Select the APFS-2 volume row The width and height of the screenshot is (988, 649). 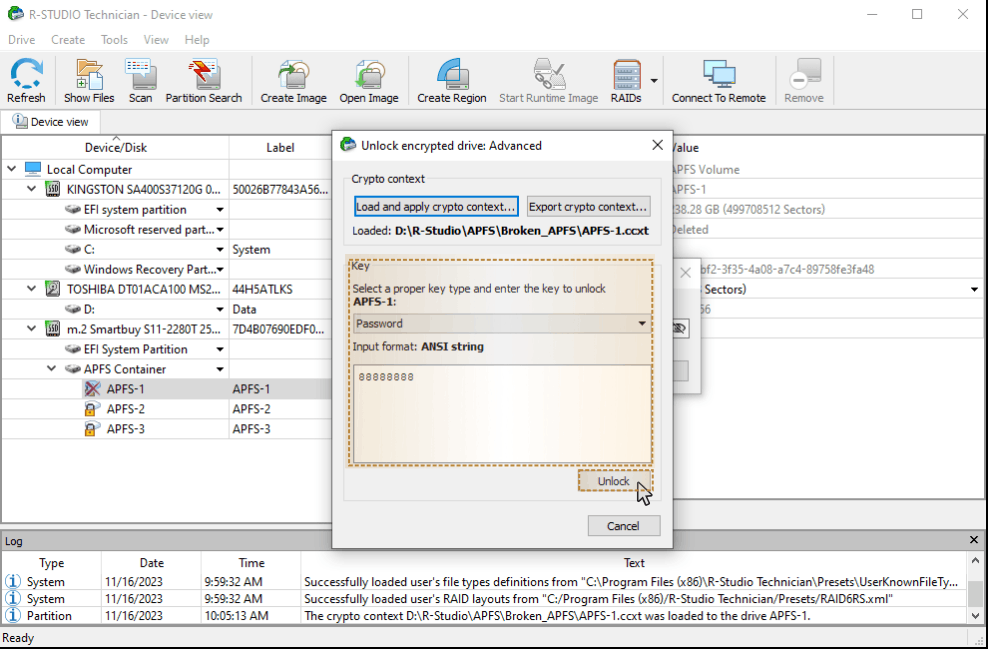pyautogui.click(x=166, y=409)
